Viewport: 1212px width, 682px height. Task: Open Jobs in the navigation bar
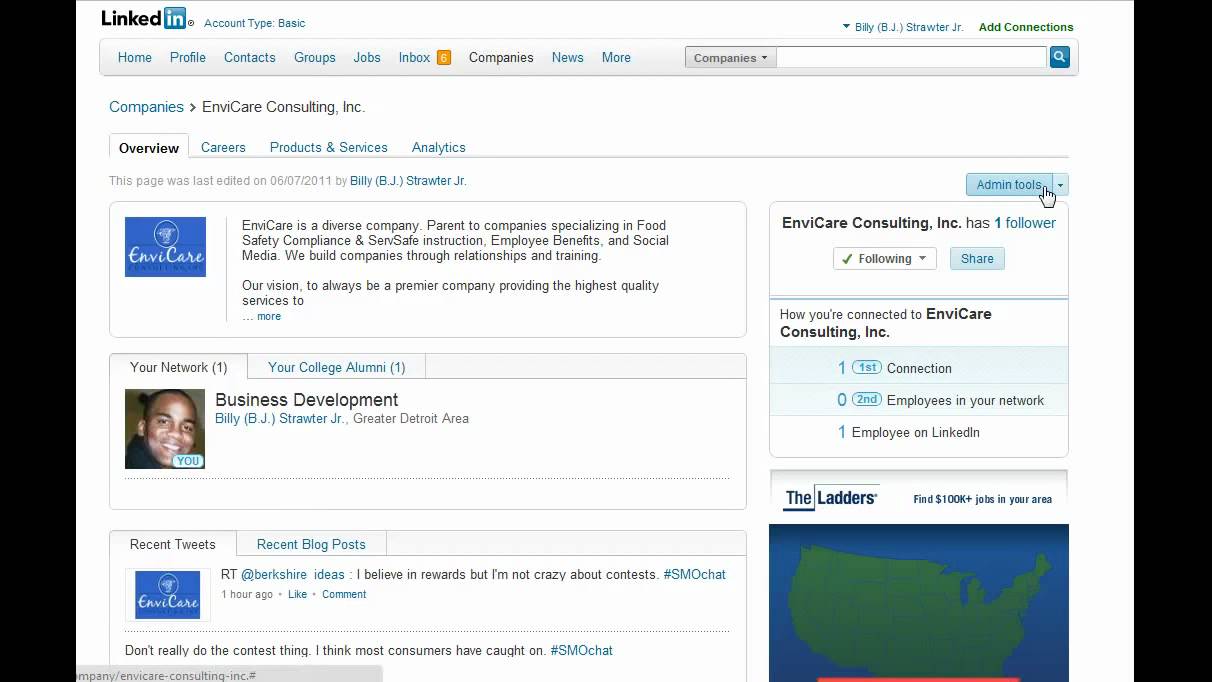click(x=367, y=58)
